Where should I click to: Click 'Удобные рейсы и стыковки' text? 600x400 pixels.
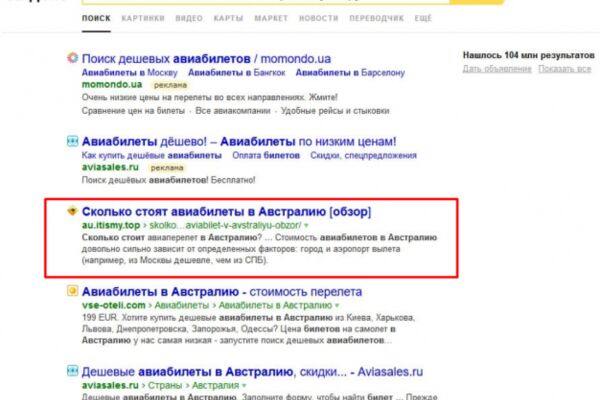(335, 111)
